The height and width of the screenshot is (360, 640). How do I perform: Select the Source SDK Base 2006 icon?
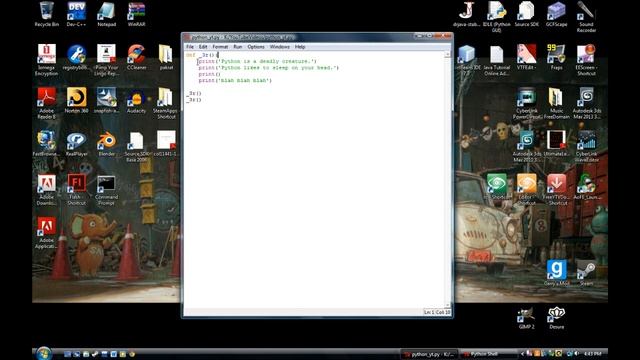tap(136, 146)
